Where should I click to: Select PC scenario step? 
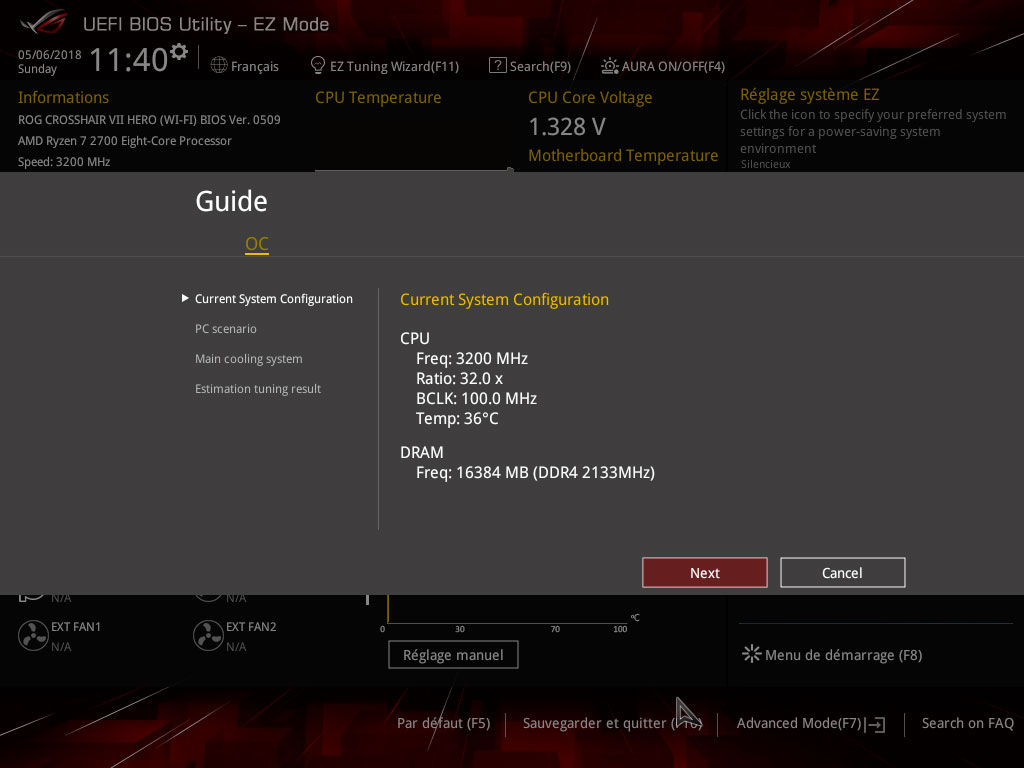pyautogui.click(x=226, y=329)
